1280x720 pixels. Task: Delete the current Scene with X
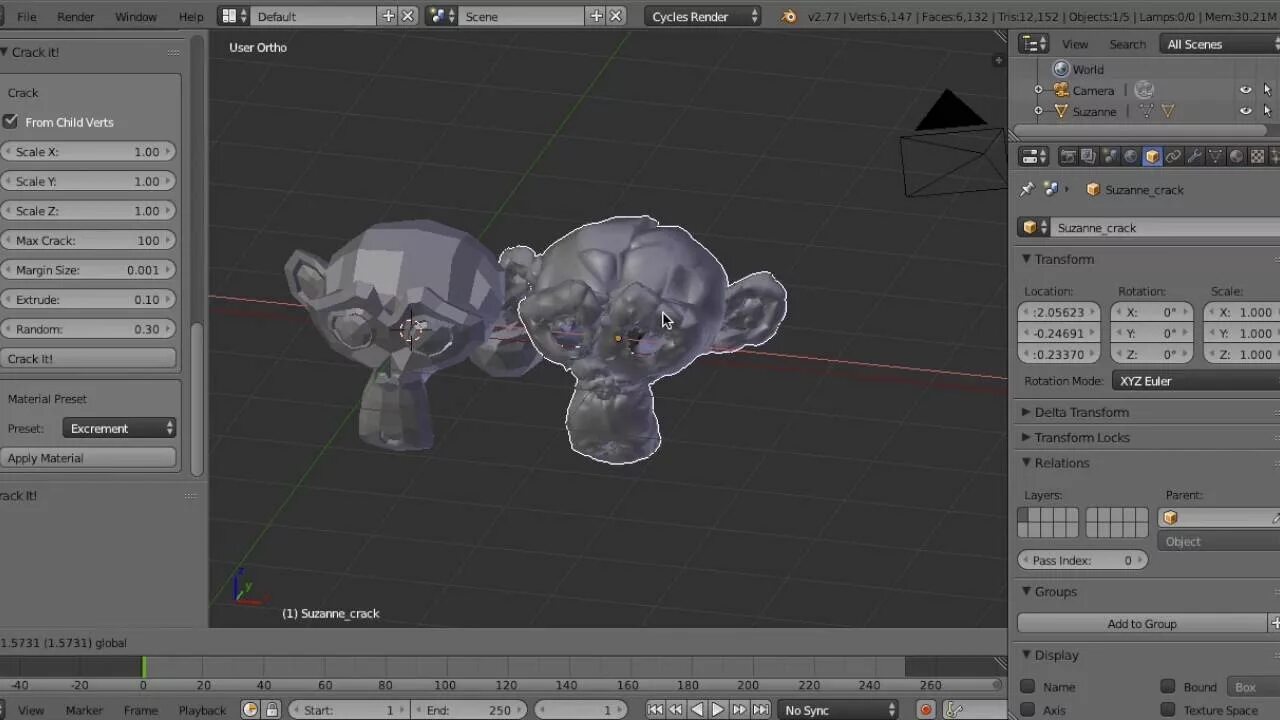[x=616, y=16]
